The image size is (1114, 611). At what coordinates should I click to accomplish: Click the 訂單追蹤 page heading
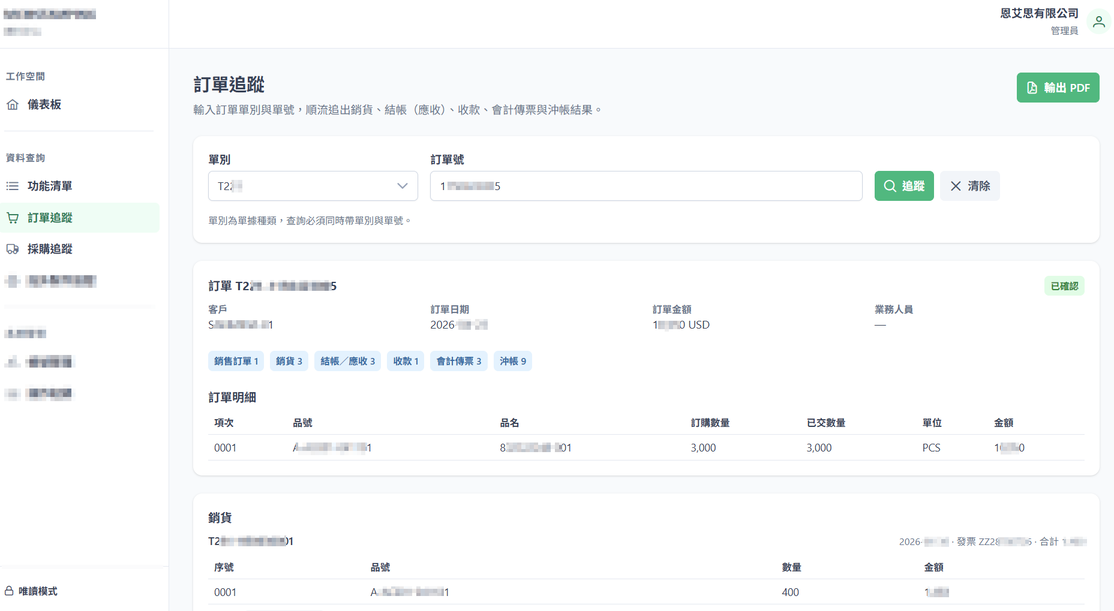(x=229, y=85)
